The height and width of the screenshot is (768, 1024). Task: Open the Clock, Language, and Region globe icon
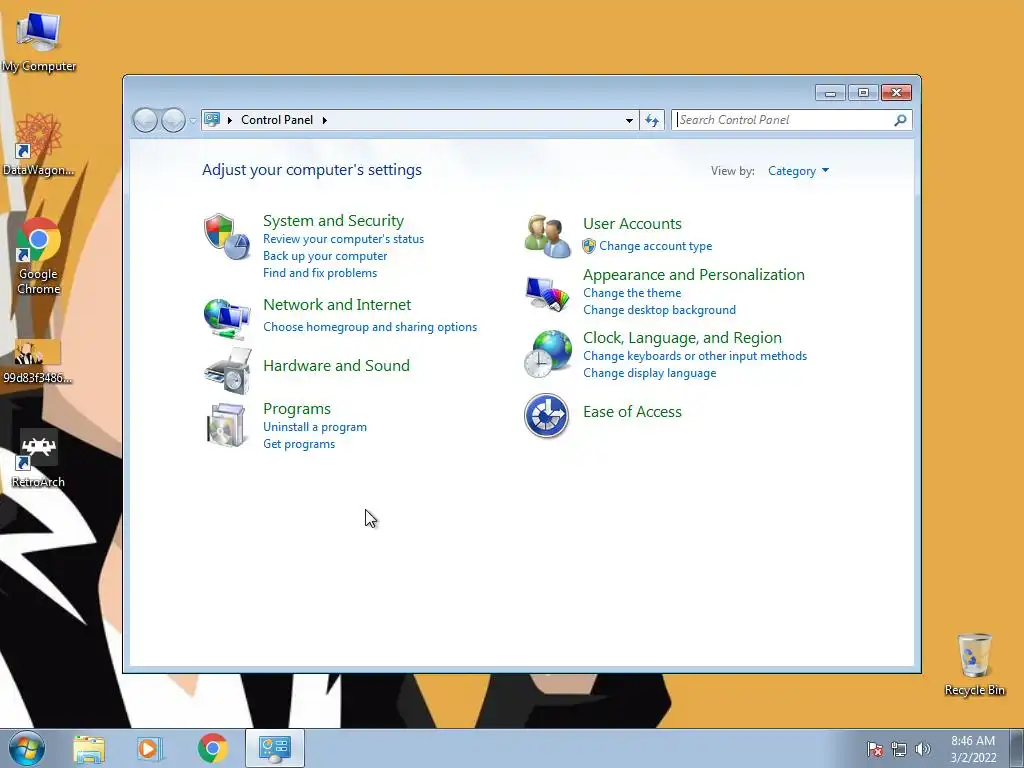(x=547, y=353)
